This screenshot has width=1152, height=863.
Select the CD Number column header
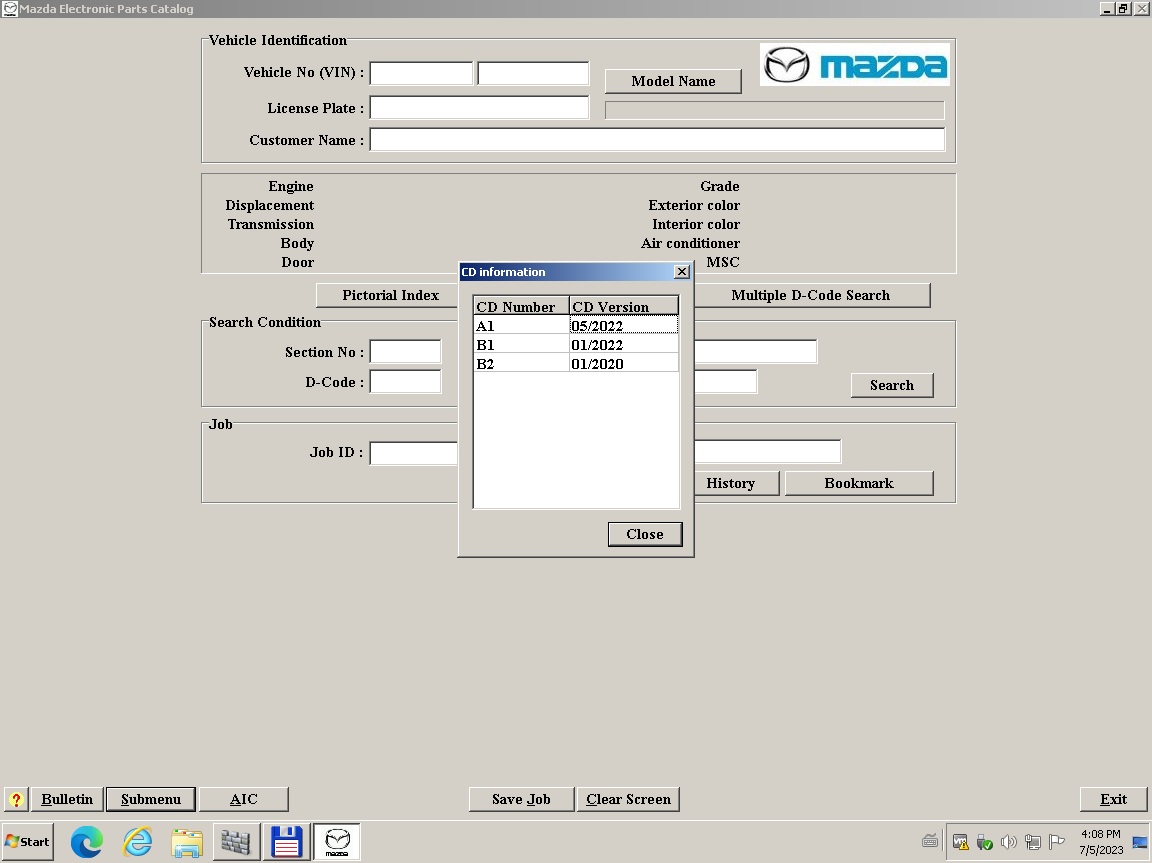click(x=522, y=306)
